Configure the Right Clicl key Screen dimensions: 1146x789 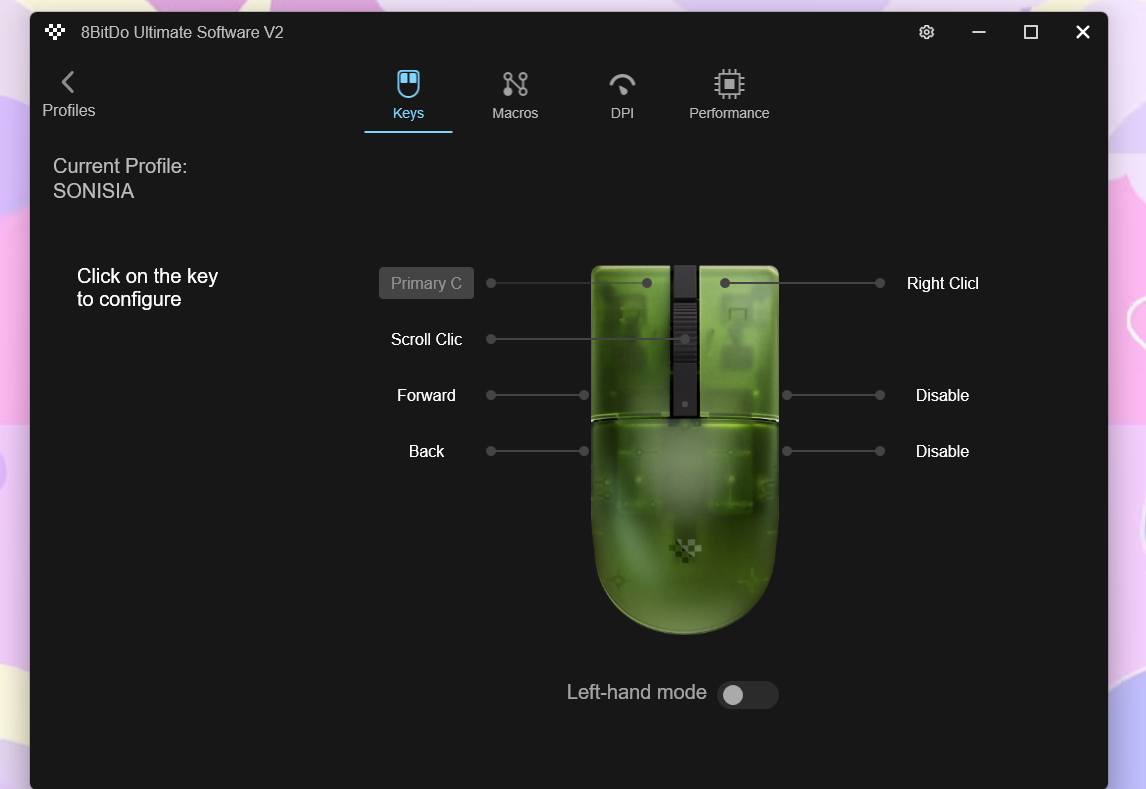[x=942, y=283]
